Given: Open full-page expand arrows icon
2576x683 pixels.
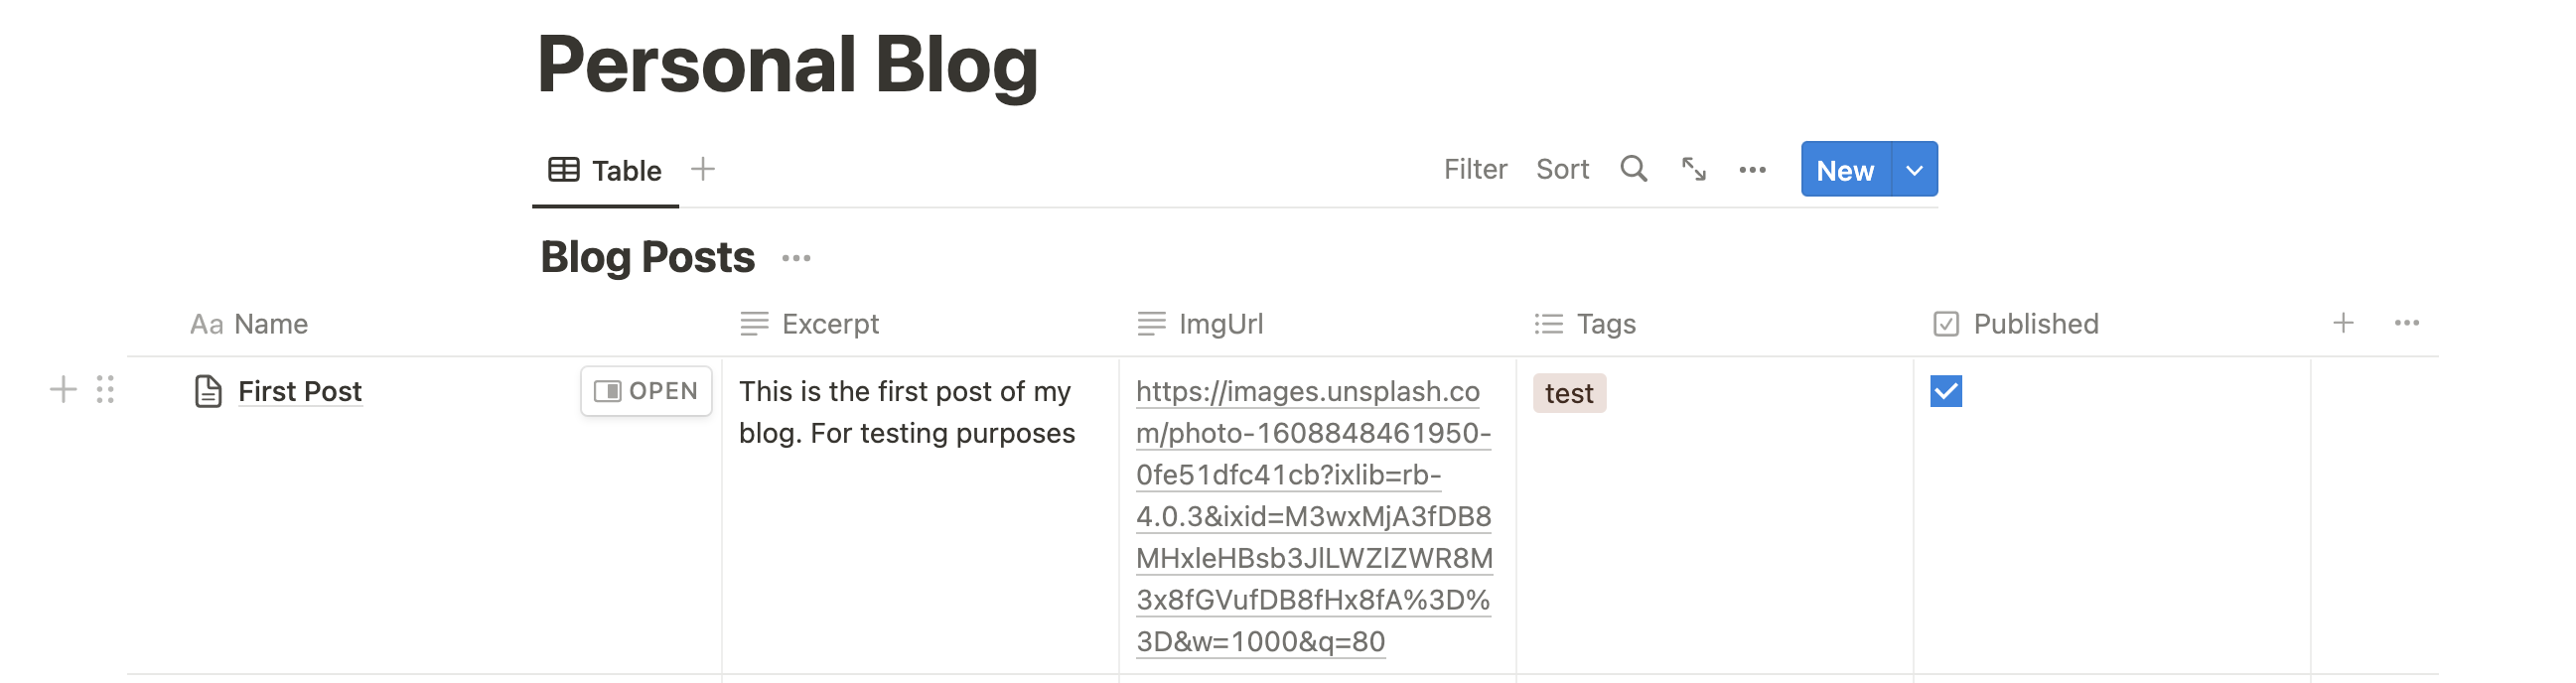Looking at the screenshot, I should click(1693, 169).
